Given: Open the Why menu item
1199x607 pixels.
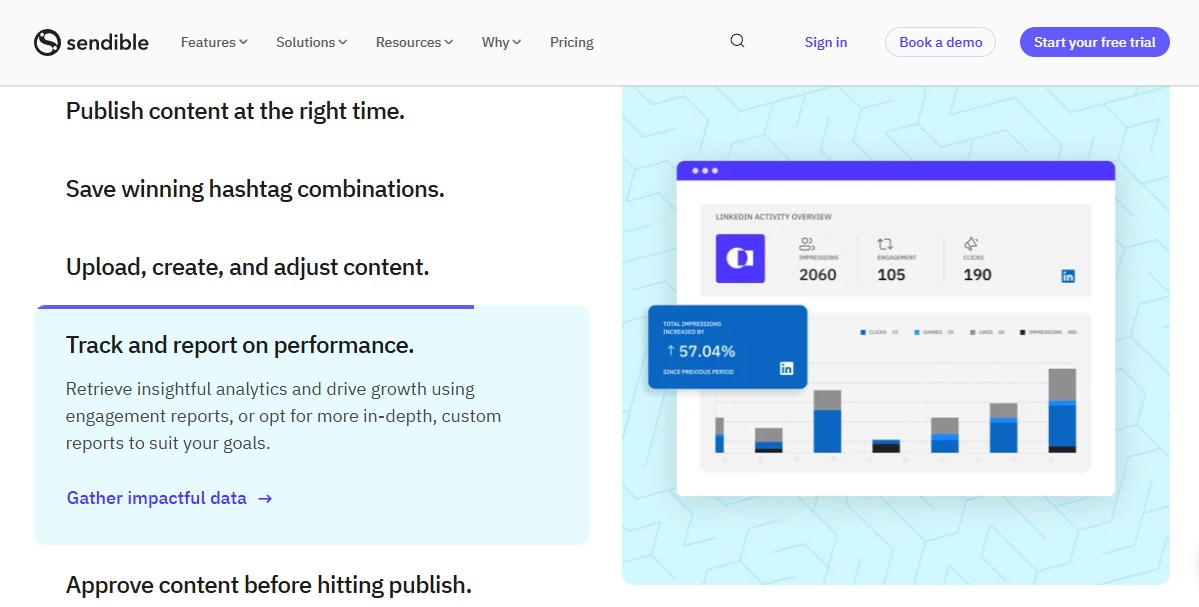Looking at the screenshot, I should pyautogui.click(x=500, y=42).
